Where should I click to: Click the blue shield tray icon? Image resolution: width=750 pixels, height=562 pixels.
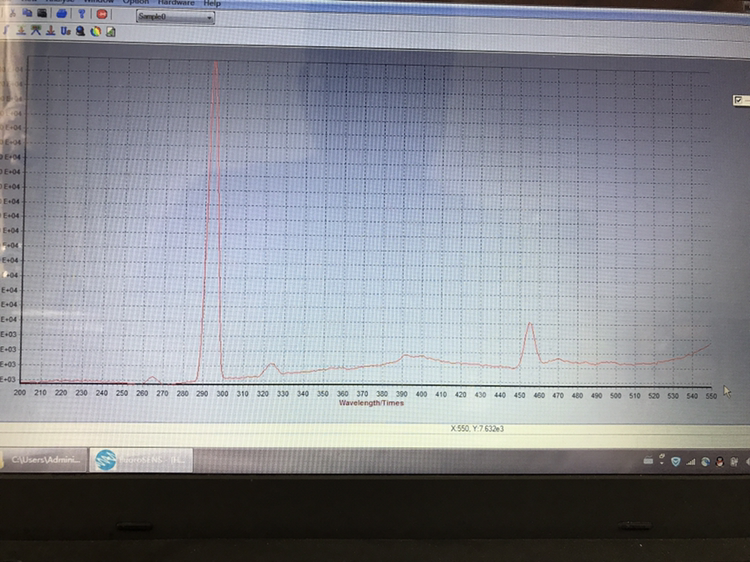tap(675, 461)
